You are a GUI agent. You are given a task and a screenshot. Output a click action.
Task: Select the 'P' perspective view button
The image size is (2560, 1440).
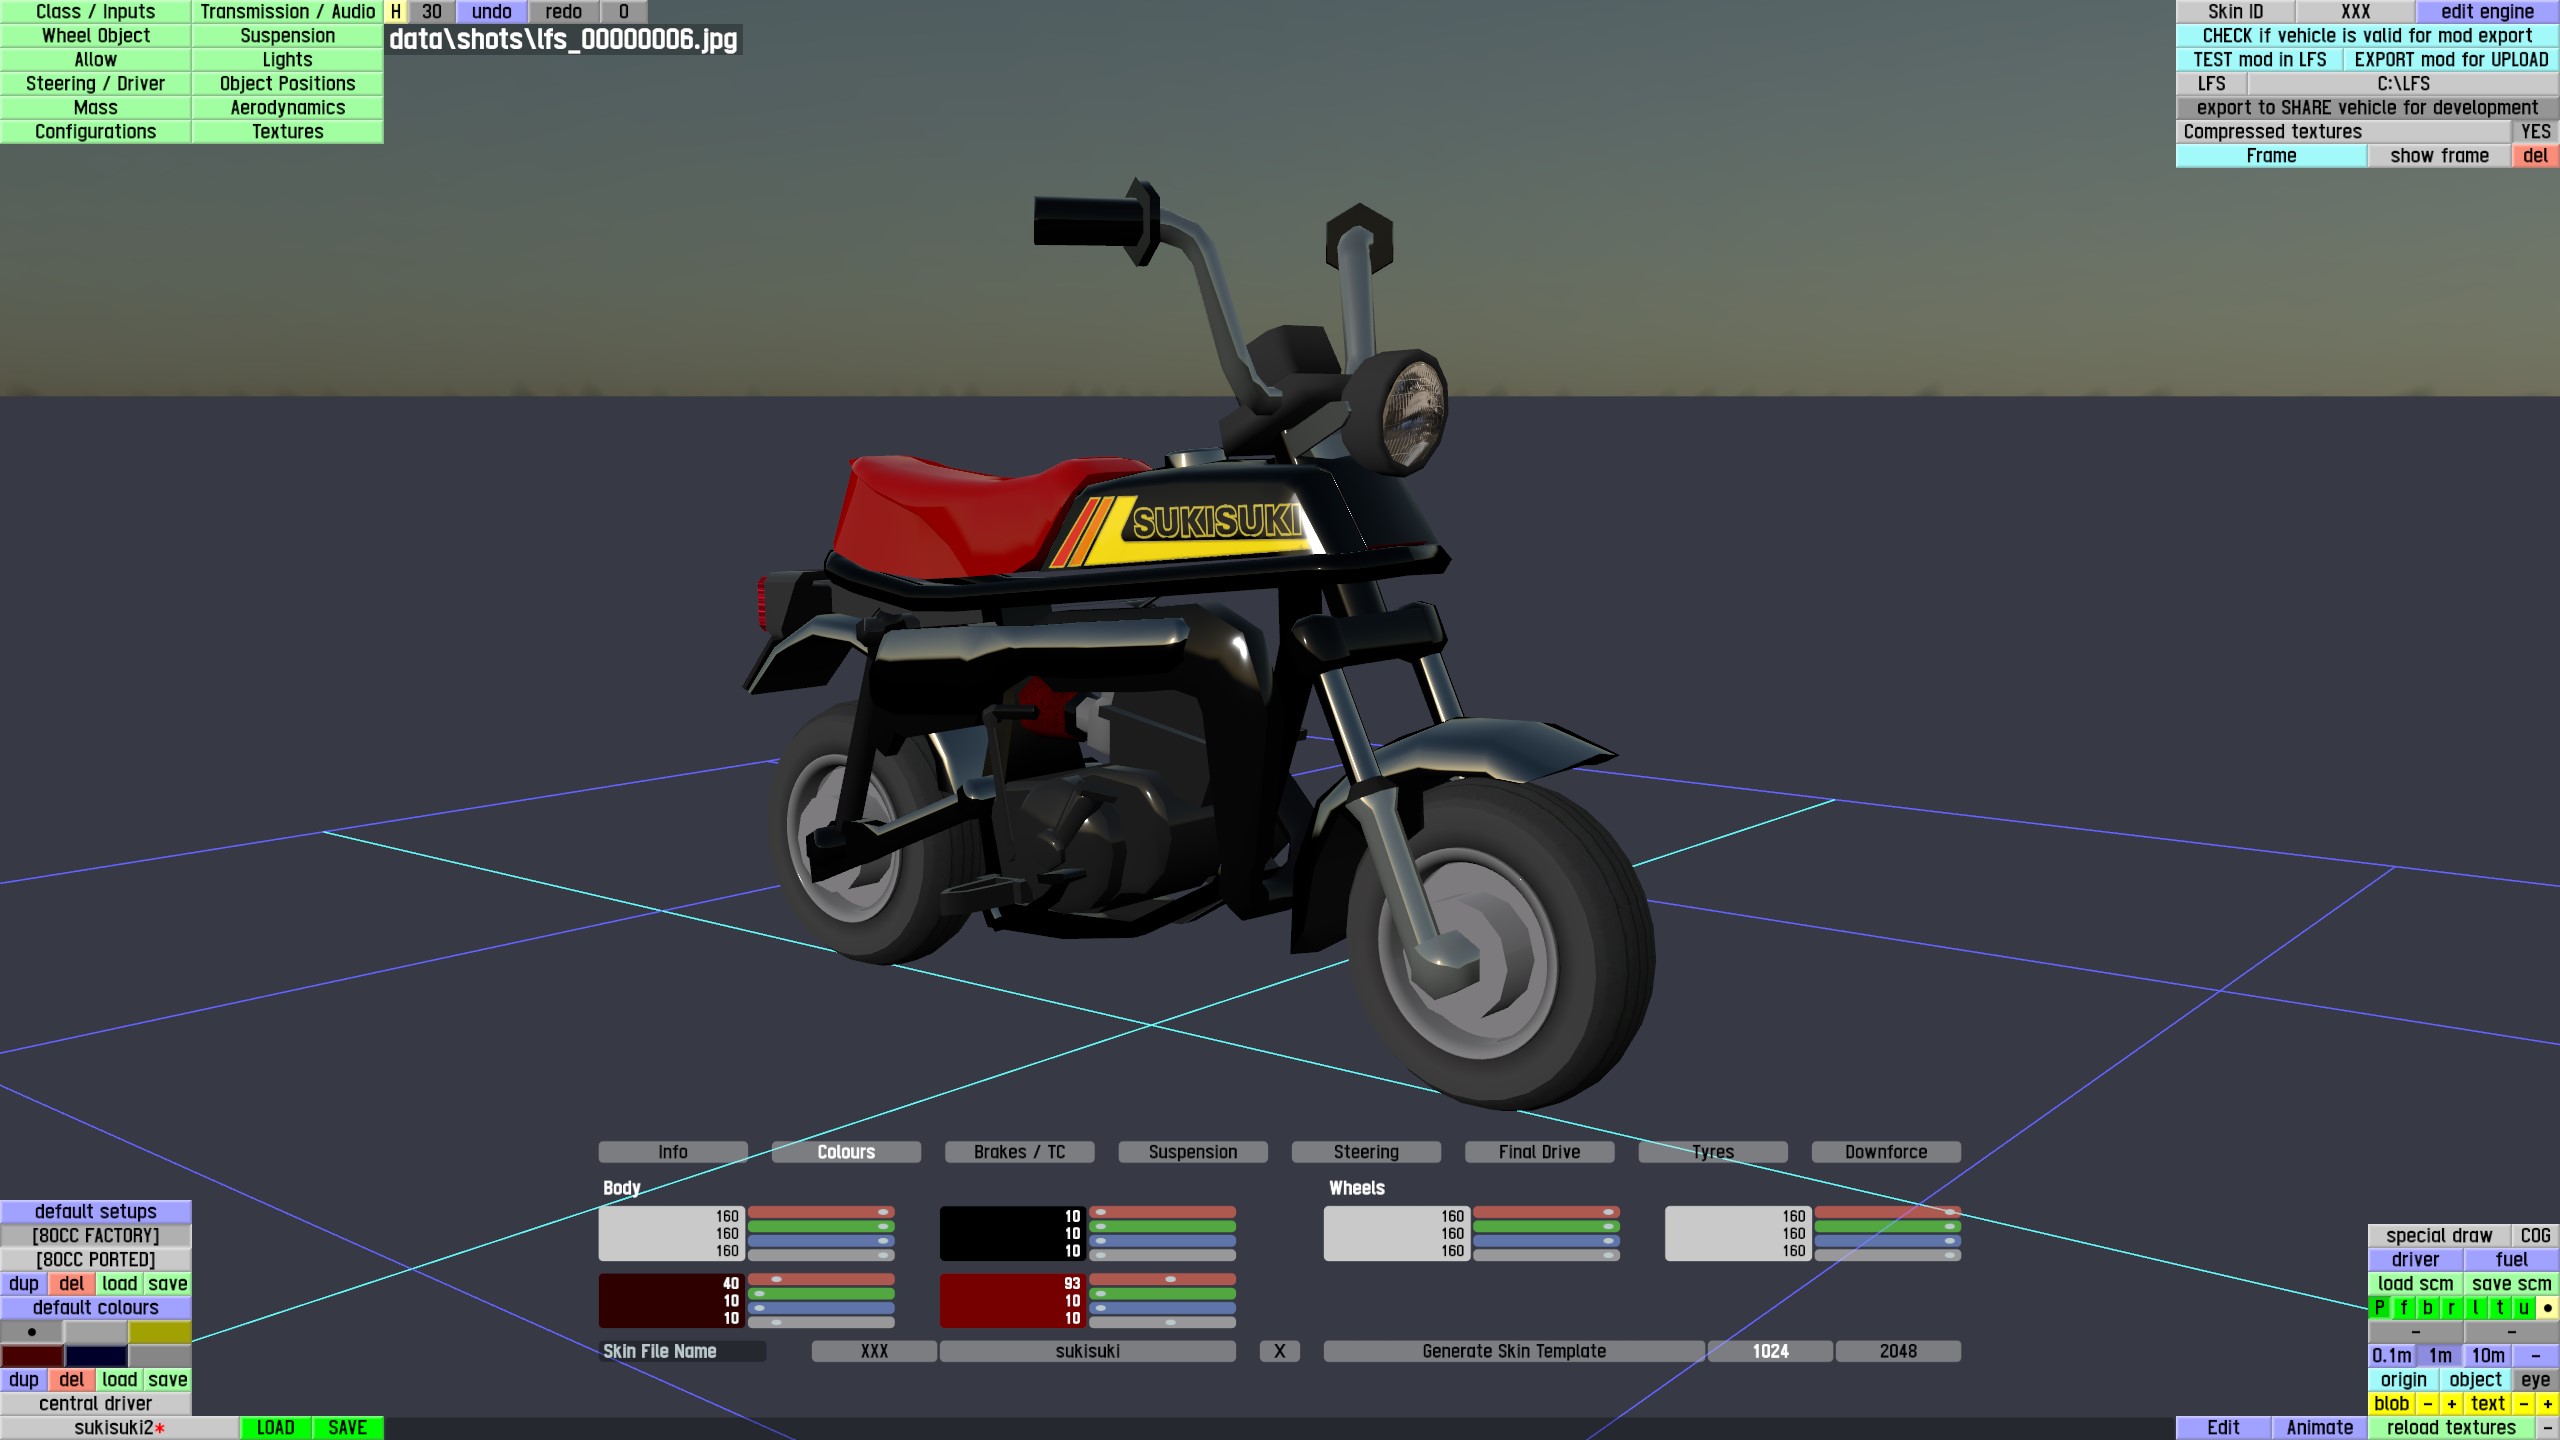[2380, 1307]
